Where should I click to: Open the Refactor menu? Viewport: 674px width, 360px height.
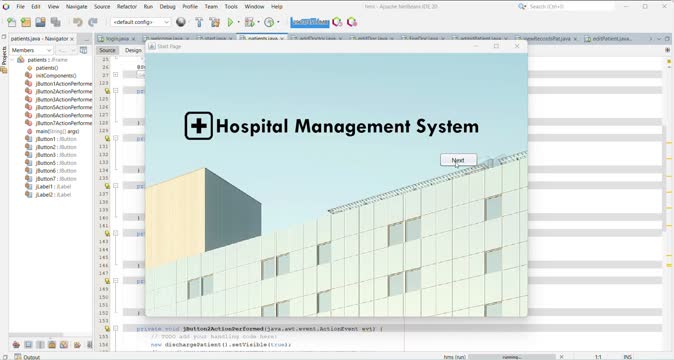[x=127, y=6]
